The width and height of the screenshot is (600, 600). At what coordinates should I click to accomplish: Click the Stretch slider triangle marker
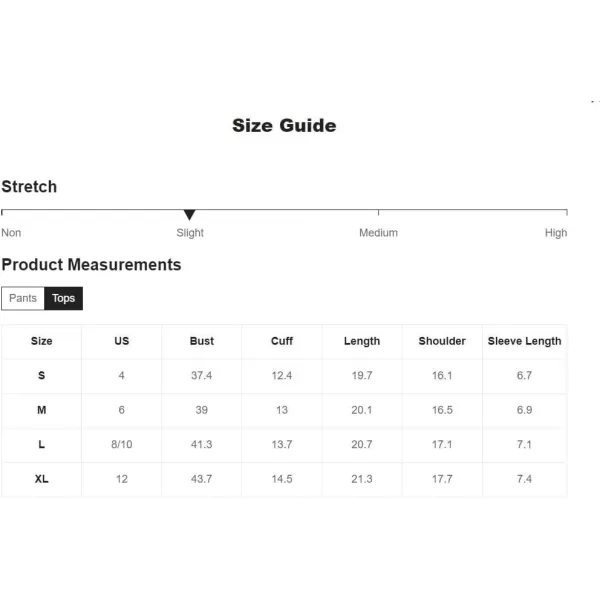189,214
